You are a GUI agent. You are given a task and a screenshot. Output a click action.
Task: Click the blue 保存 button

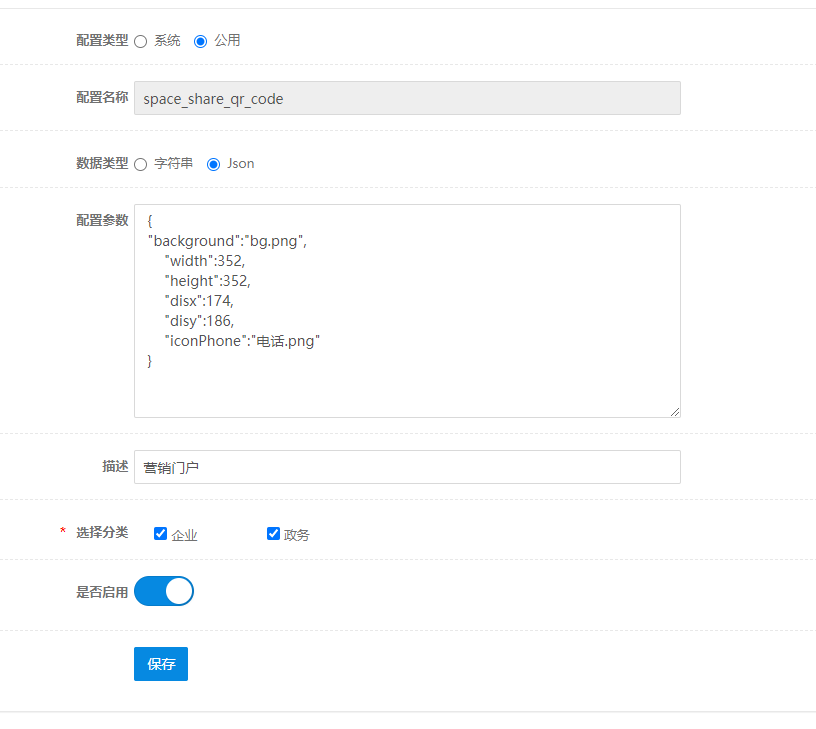point(161,664)
